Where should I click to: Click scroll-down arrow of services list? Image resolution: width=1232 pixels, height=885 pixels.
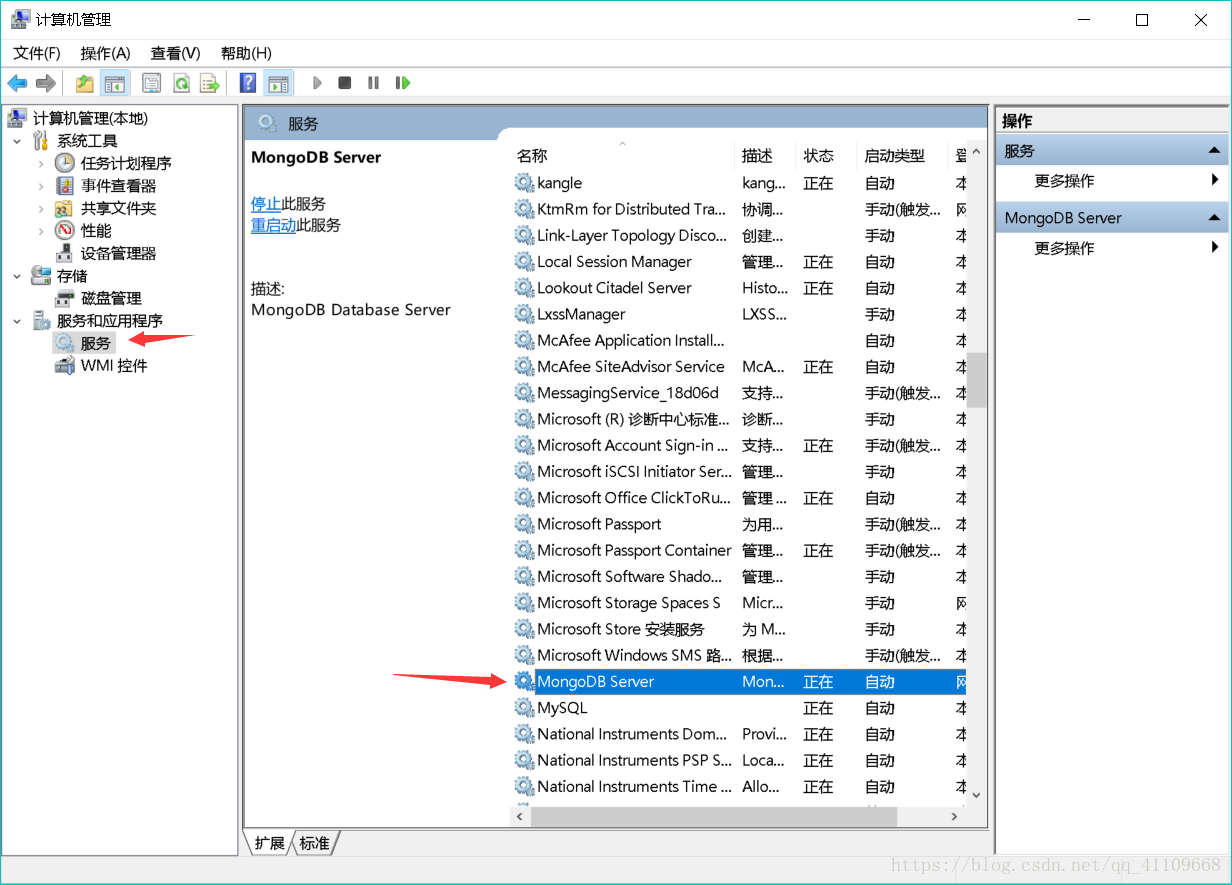point(977,795)
